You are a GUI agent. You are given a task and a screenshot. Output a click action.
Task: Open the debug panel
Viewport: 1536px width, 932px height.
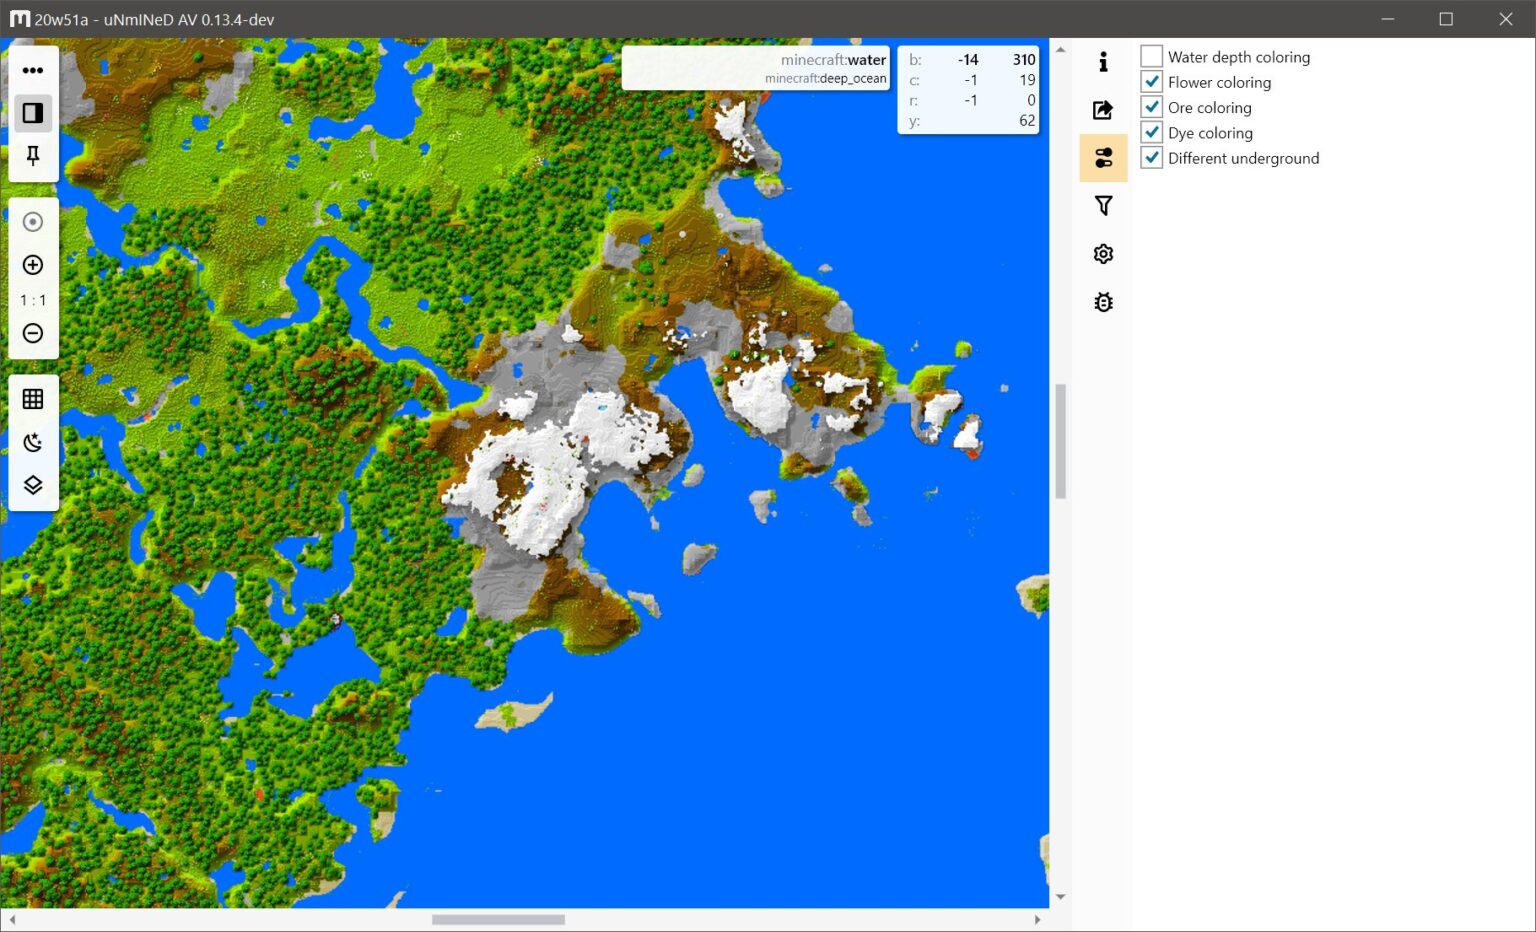[1103, 301]
